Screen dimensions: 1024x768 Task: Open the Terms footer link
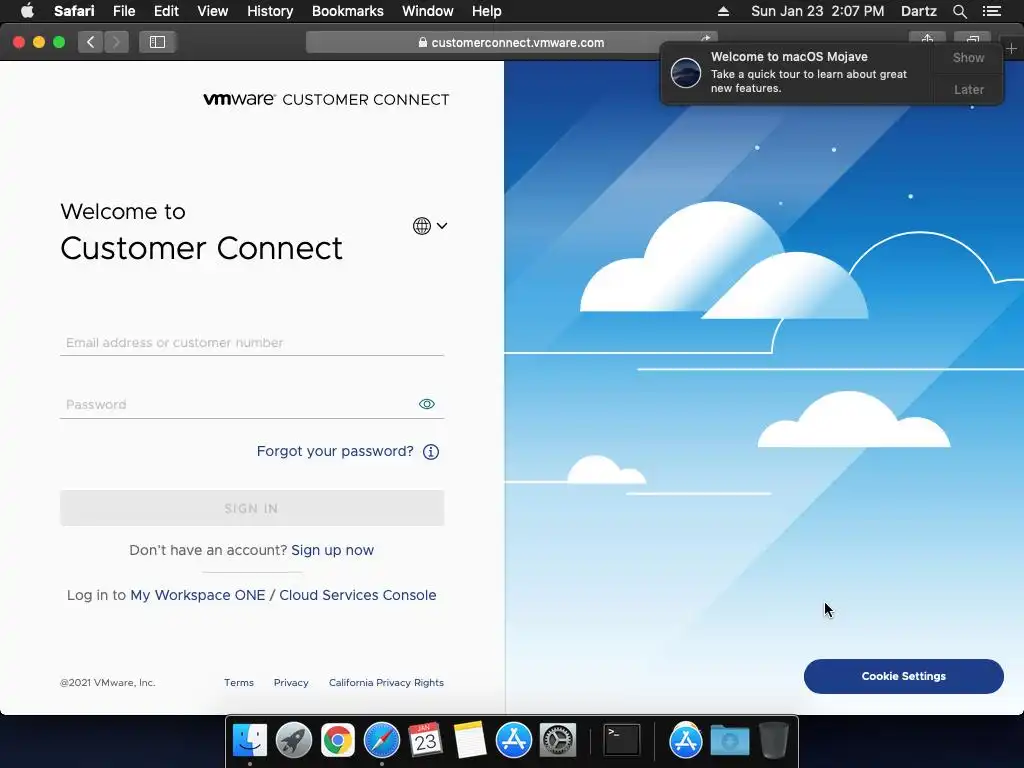click(239, 682)
